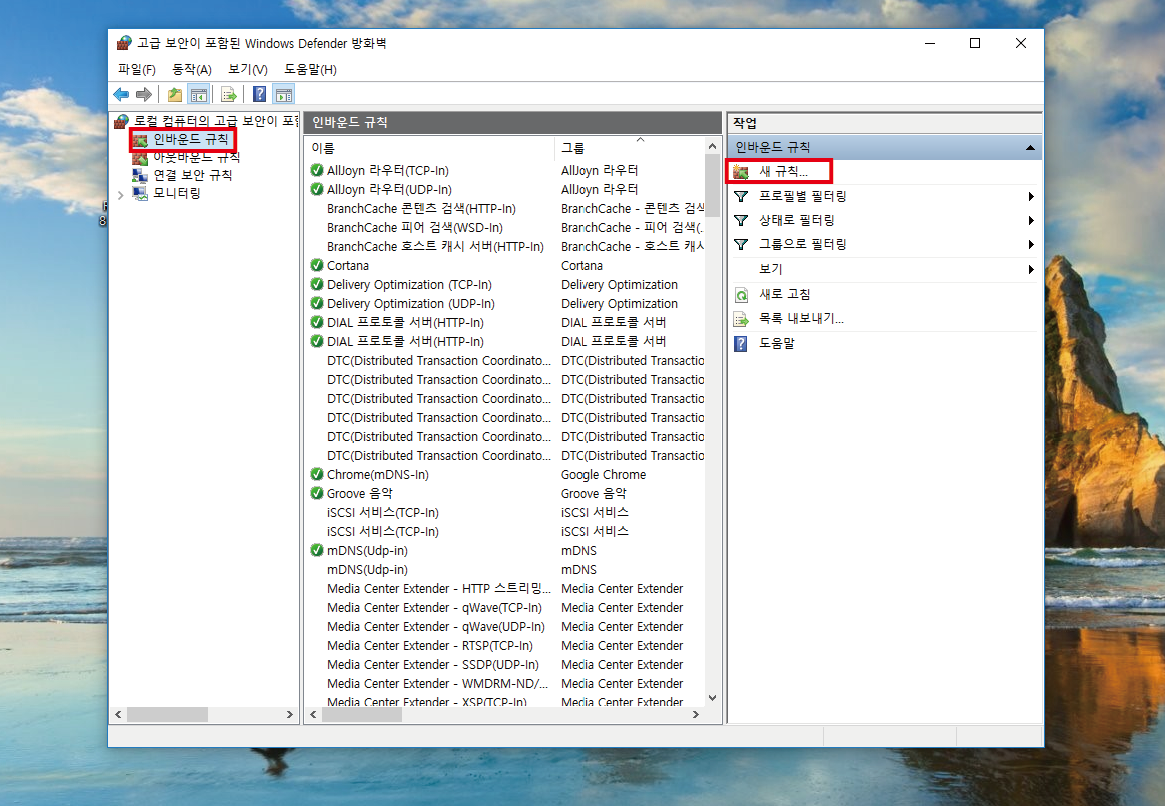Screen dimensions: 1165x806
Task: Click the Up one level folder icon
Action: click(175, 94)
